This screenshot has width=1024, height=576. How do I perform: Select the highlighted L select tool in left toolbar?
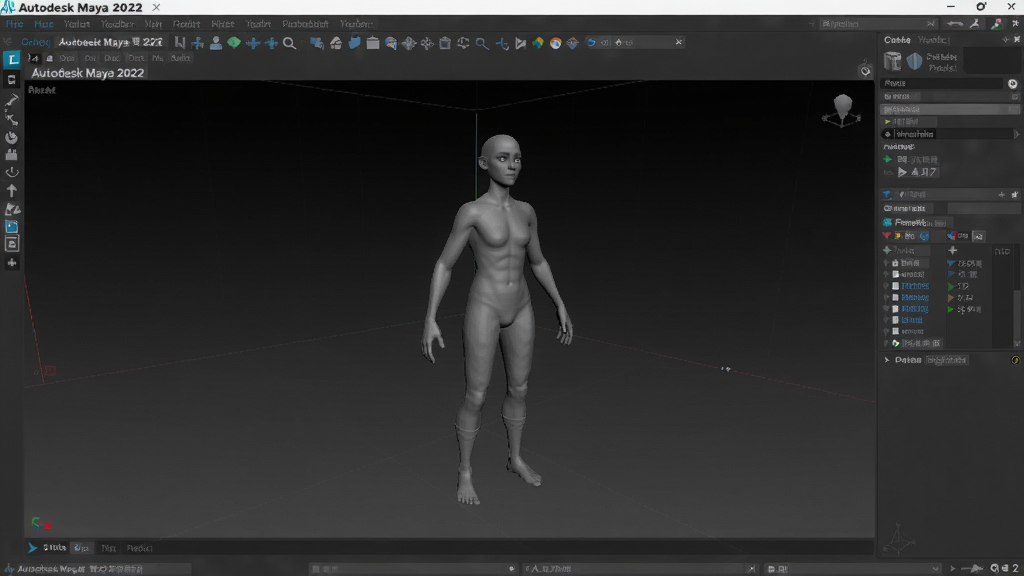(12, 59)
